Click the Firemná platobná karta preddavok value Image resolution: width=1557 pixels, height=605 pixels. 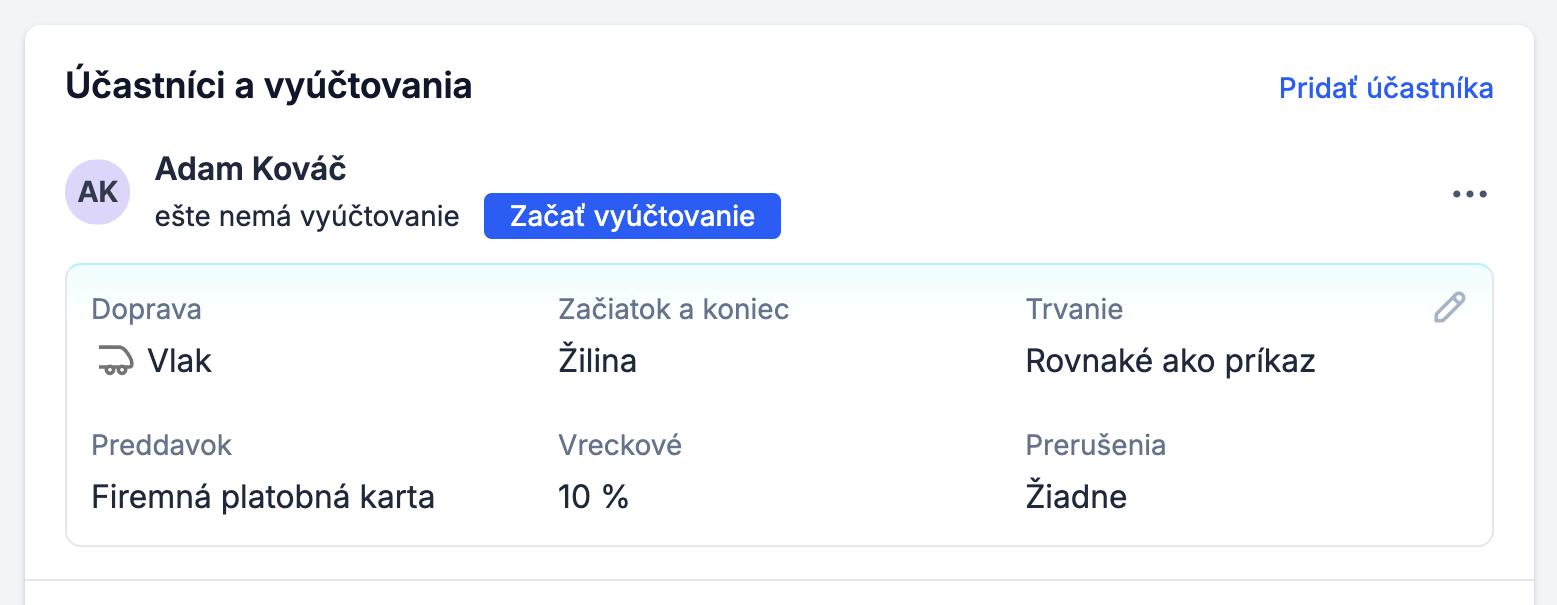(263, 496)
